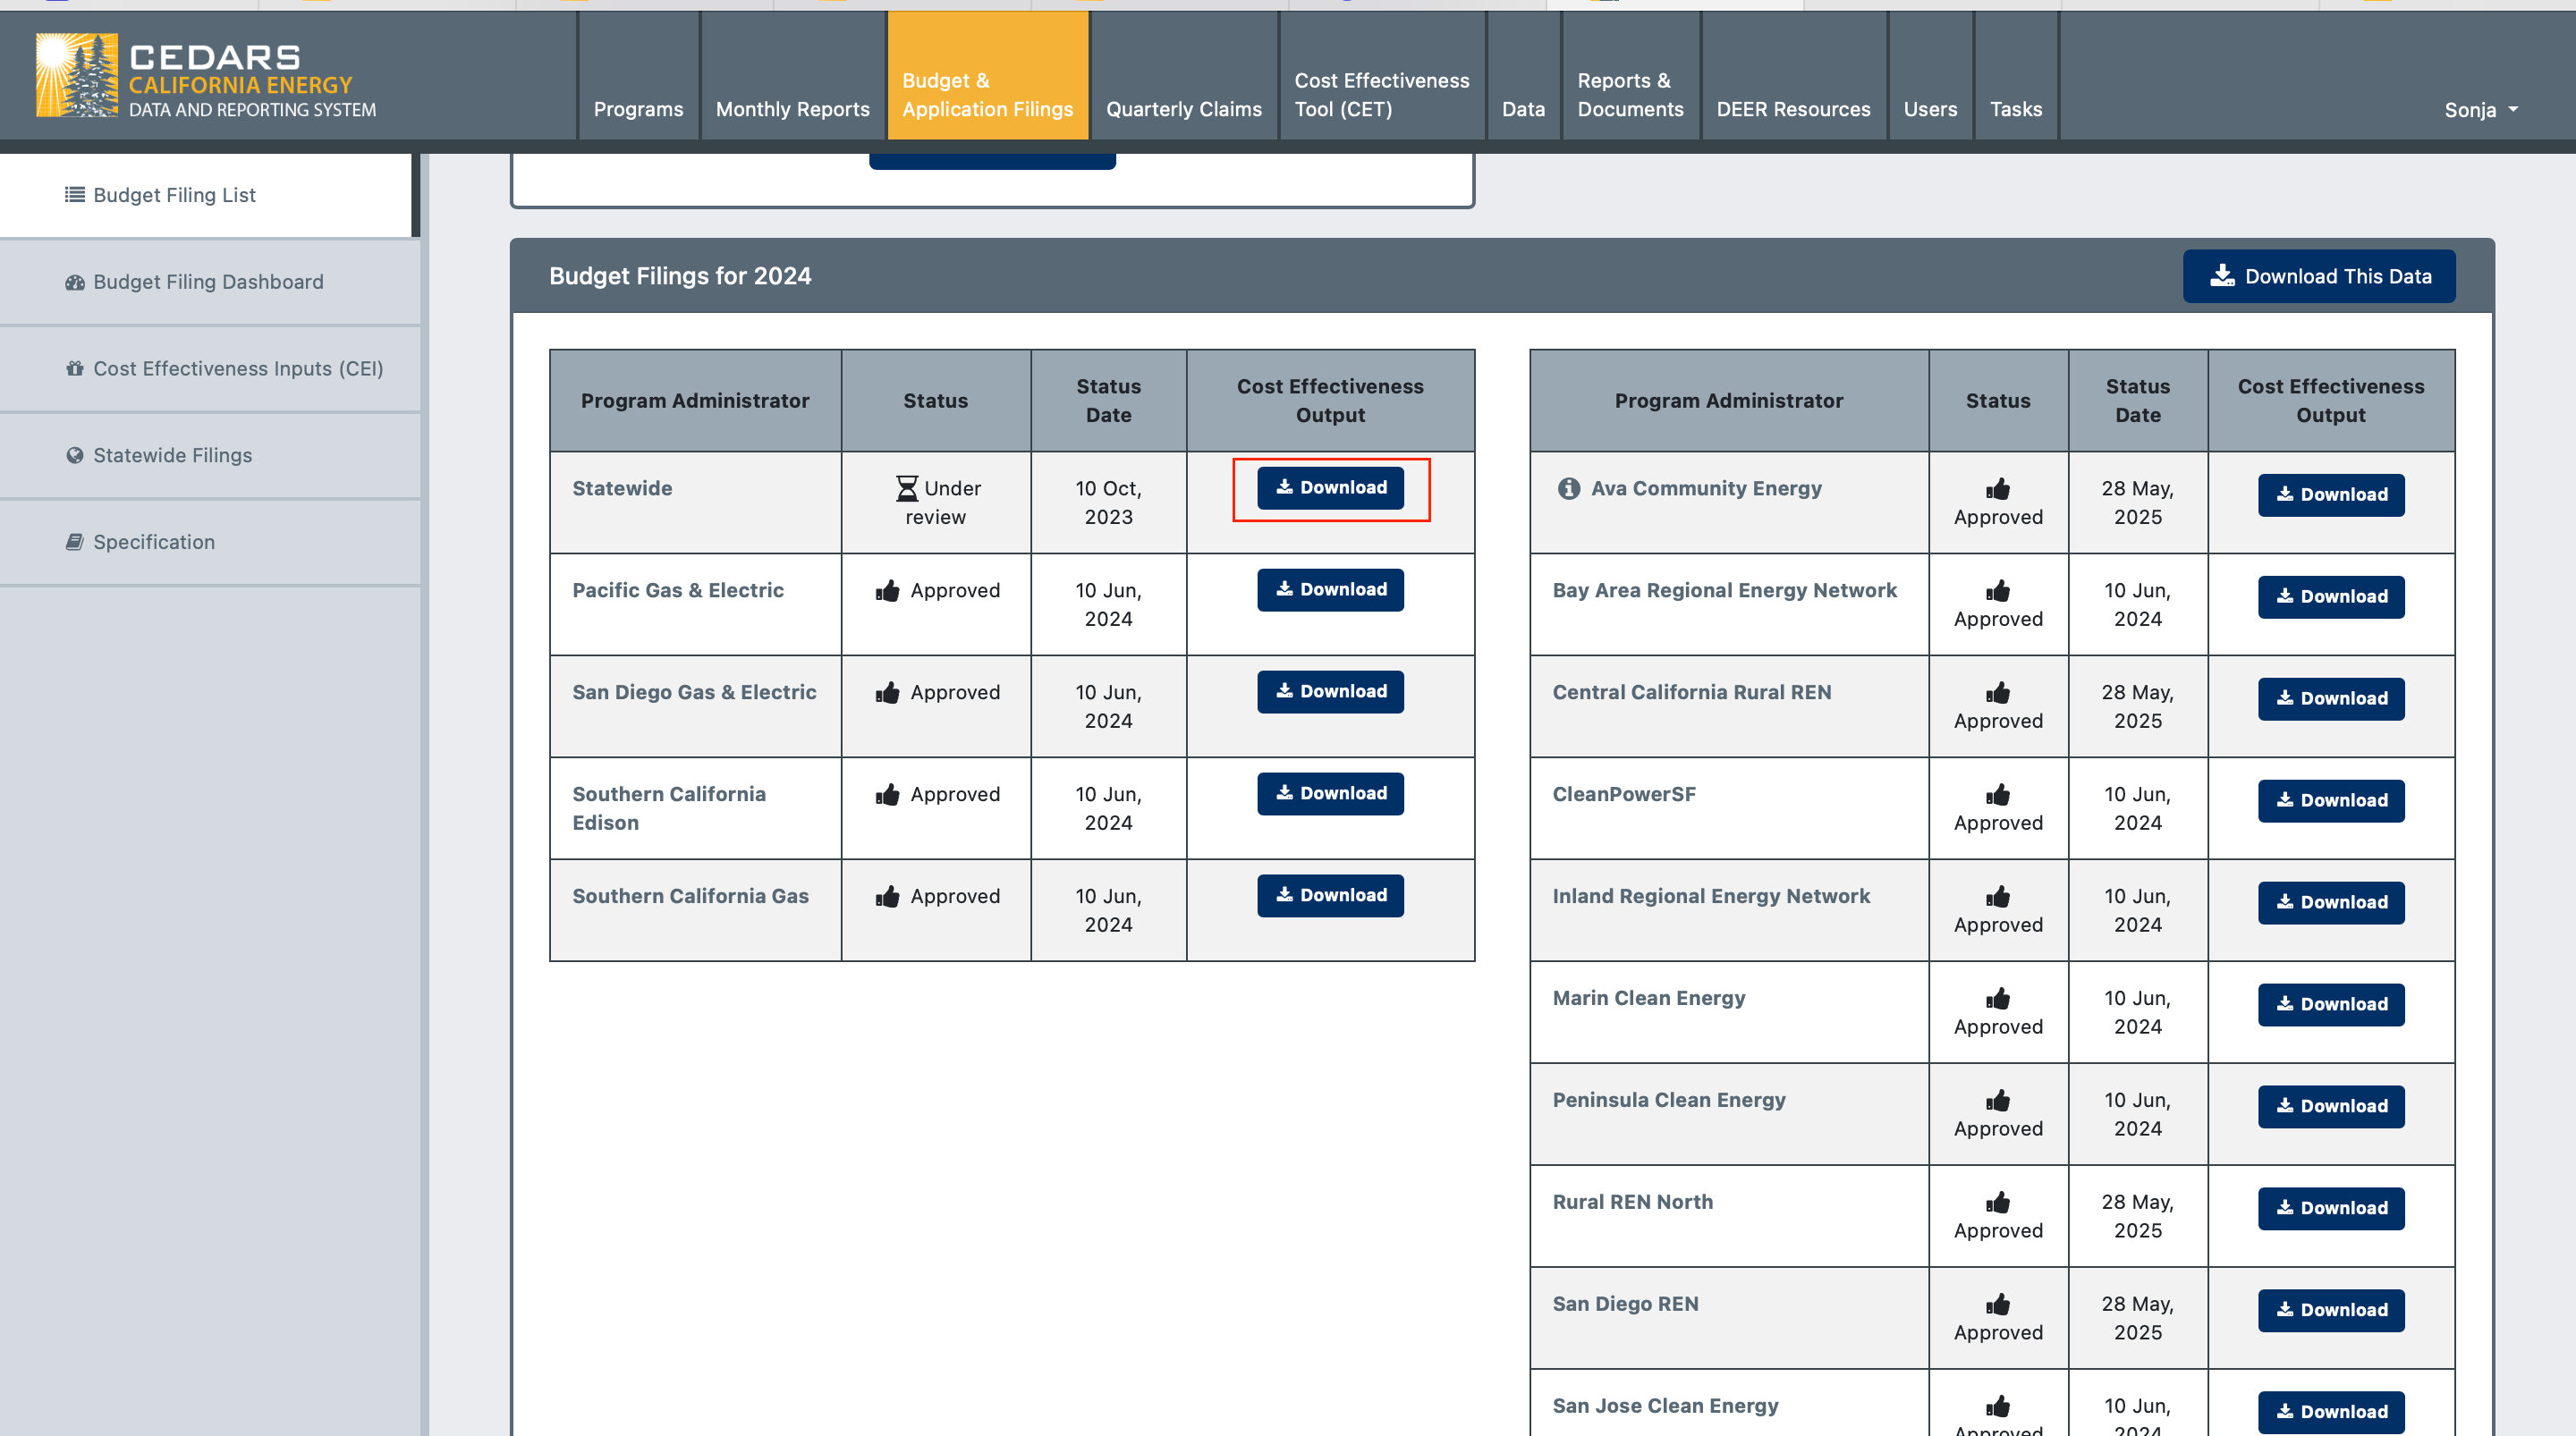Download Southern California Gas output

(x=1330, y=896)
